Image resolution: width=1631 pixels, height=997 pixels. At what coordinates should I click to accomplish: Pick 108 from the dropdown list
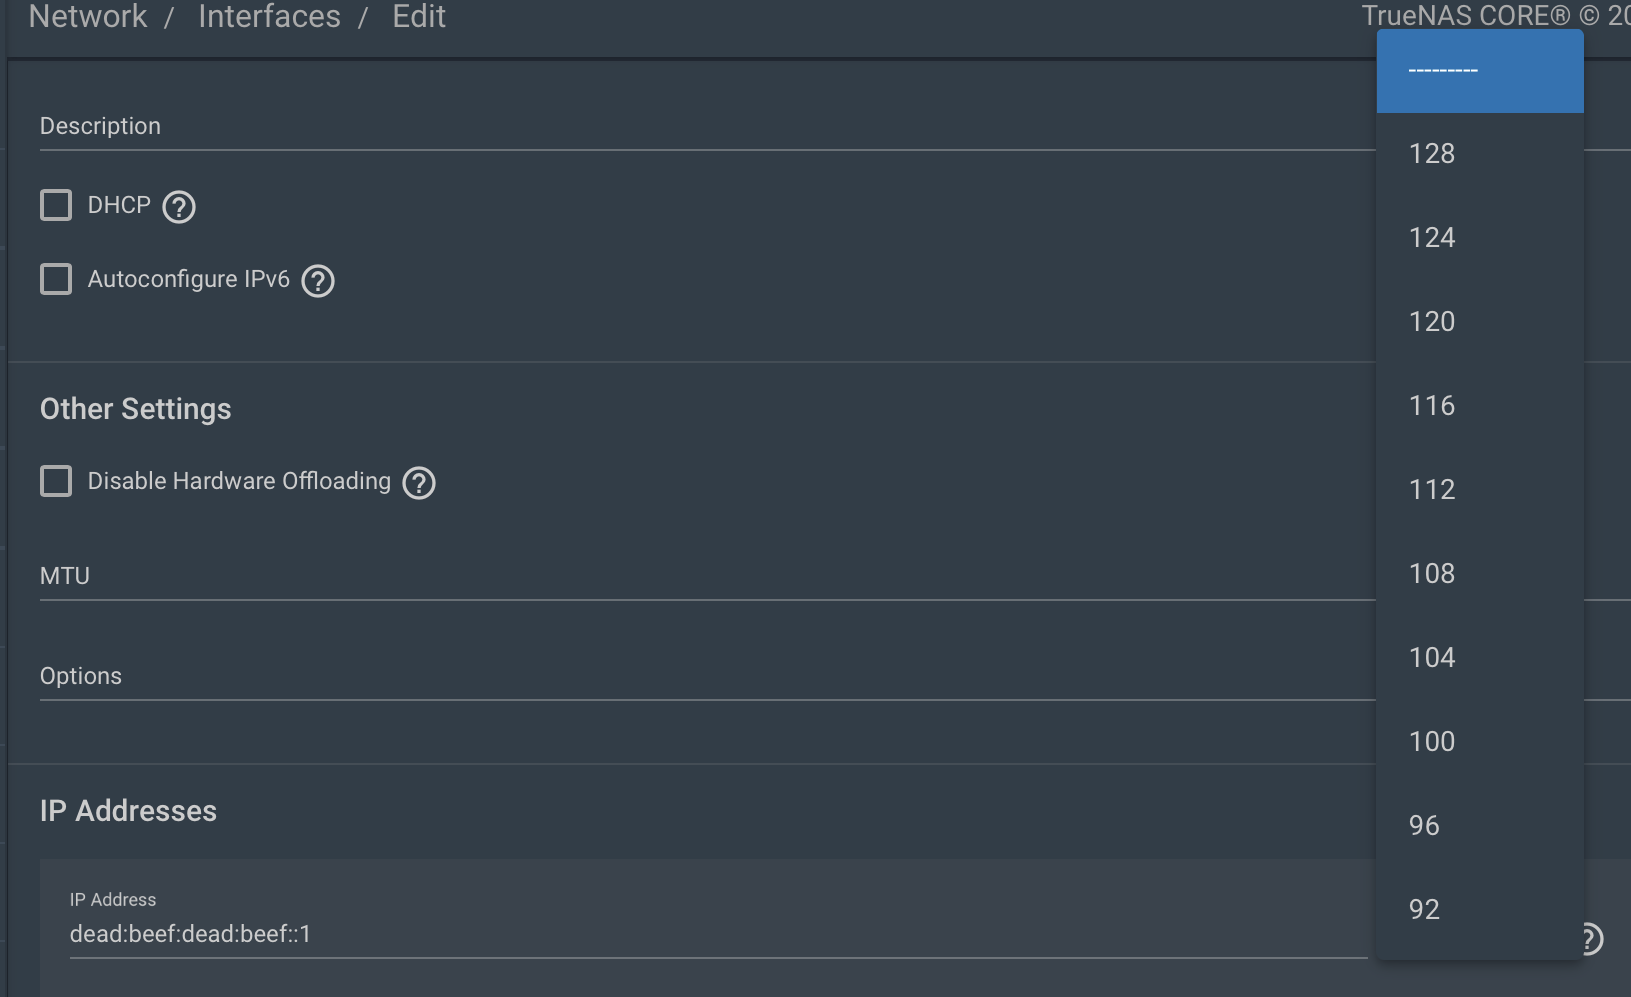coord(1480,574)
